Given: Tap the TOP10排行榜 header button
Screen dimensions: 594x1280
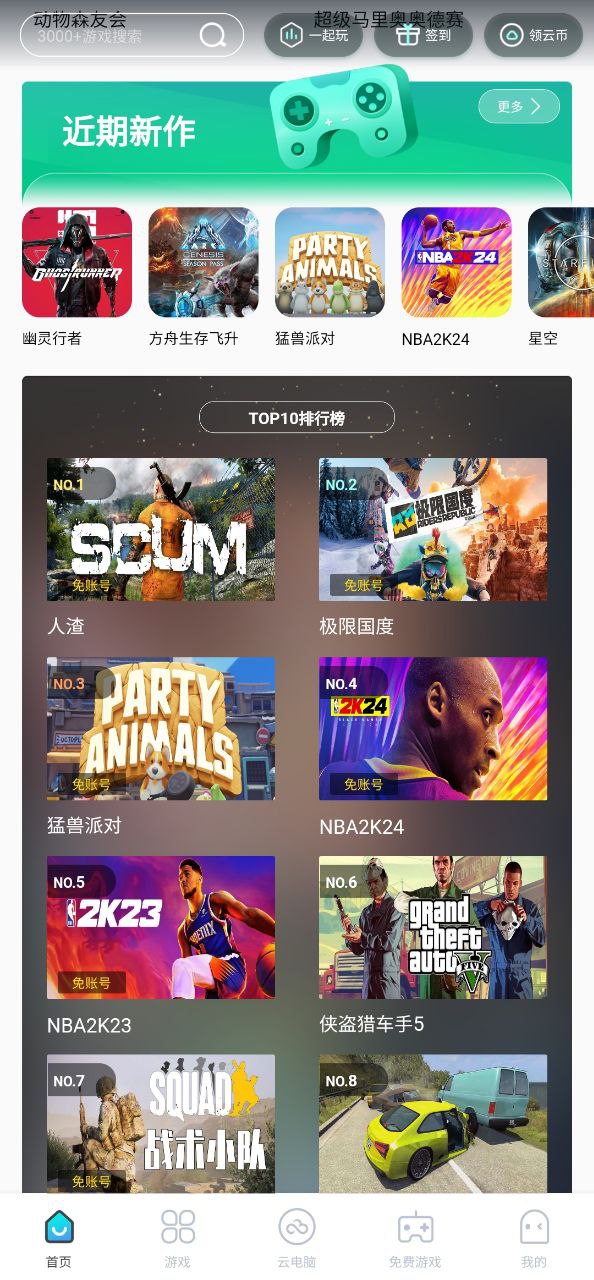Looking at the screenshot, I should [x=297, y=418].
